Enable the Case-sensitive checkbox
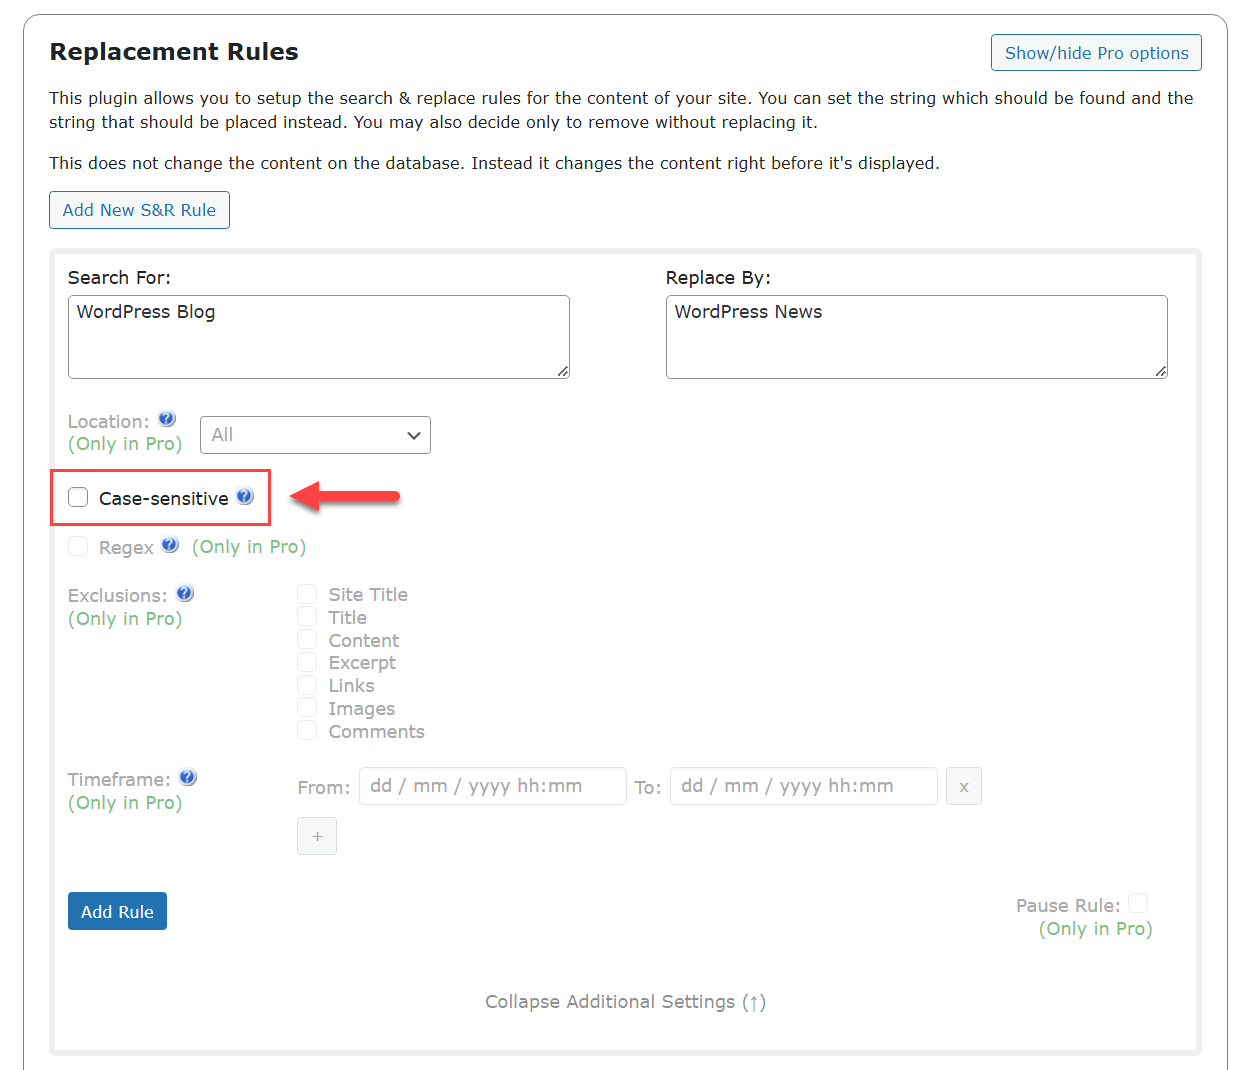Screen dimensions: 1250x1070 [78, 497]
